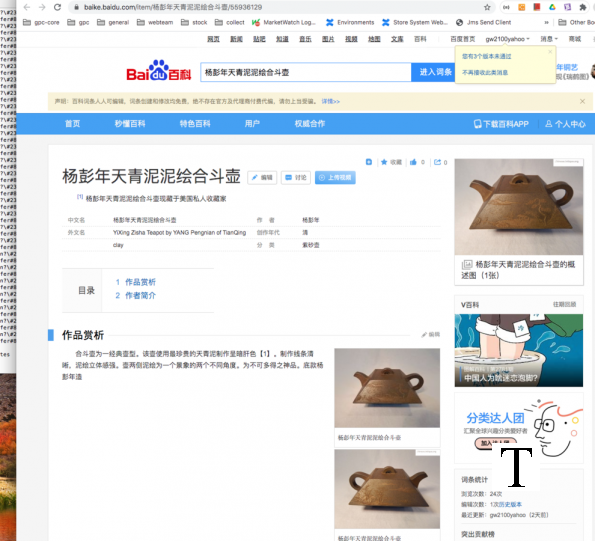Click the Baidu Baike logo
The image size is (595, 541).
[159, 71]
